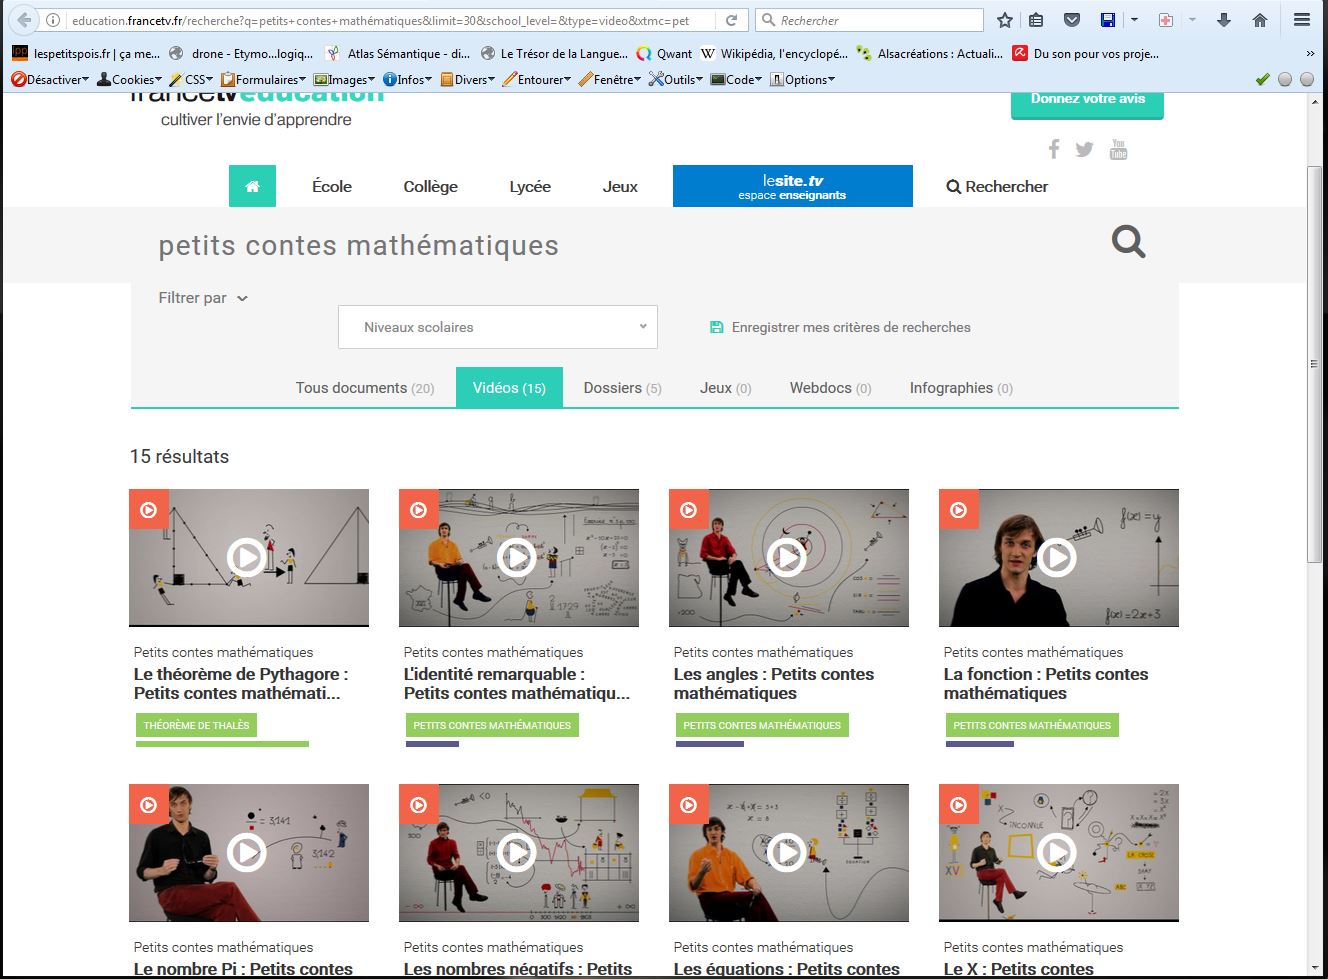The height and width of the screenshot is (979, 1328).
Task: Open the Niveaux scolaires dropdown
Action: (497, 327)
